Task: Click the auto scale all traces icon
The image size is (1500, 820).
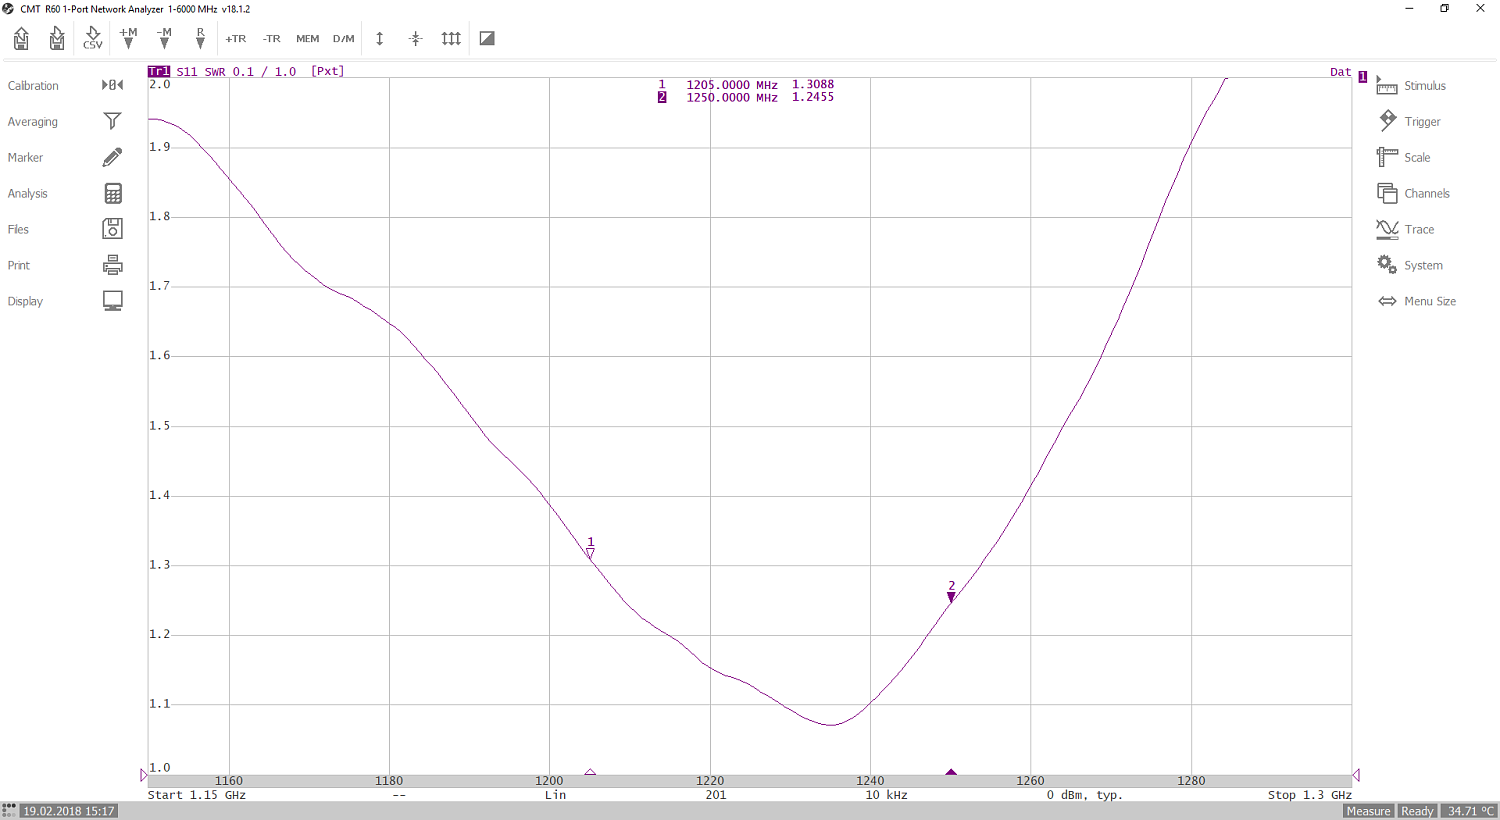Action: (x=452, y=39)
